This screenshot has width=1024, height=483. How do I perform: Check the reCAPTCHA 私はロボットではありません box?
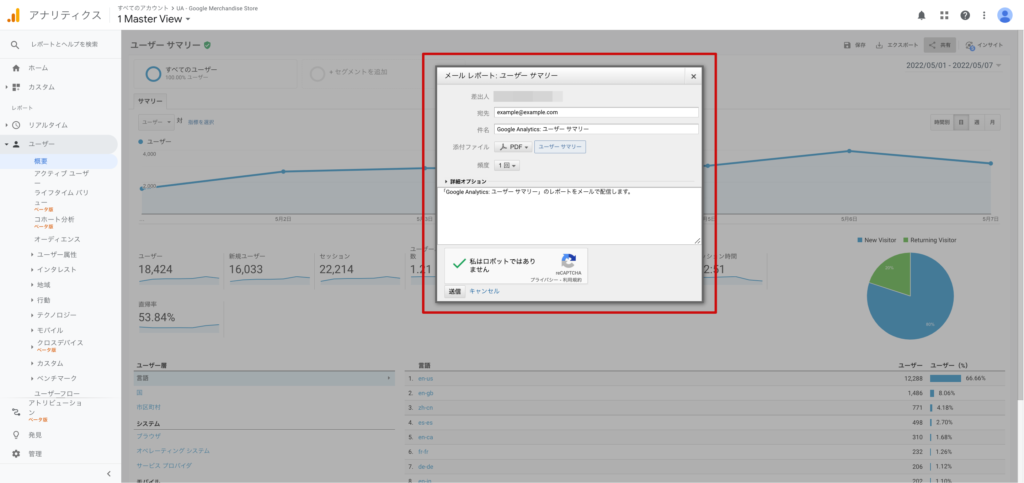pyautogui.click(x=459, y=264)
